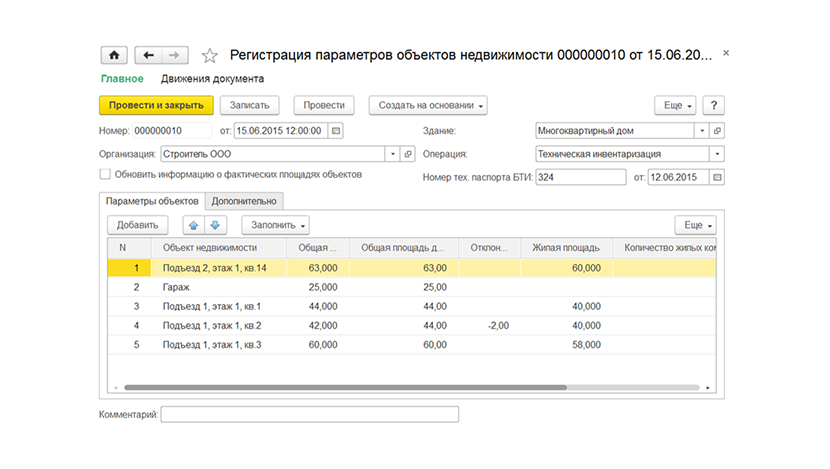This screenshot has height=469, width=830.
Task: Open the table Еще menu
Action: click(x=696, y=225)
